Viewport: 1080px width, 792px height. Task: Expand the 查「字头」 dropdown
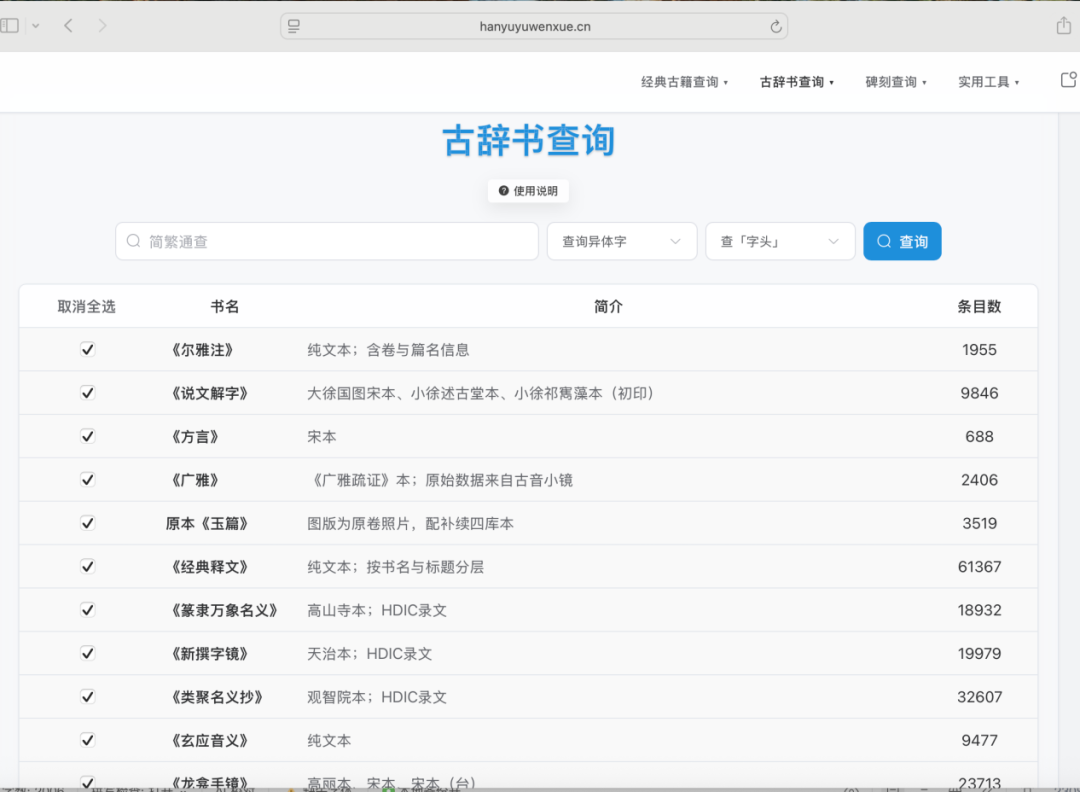tap(780, 241)
